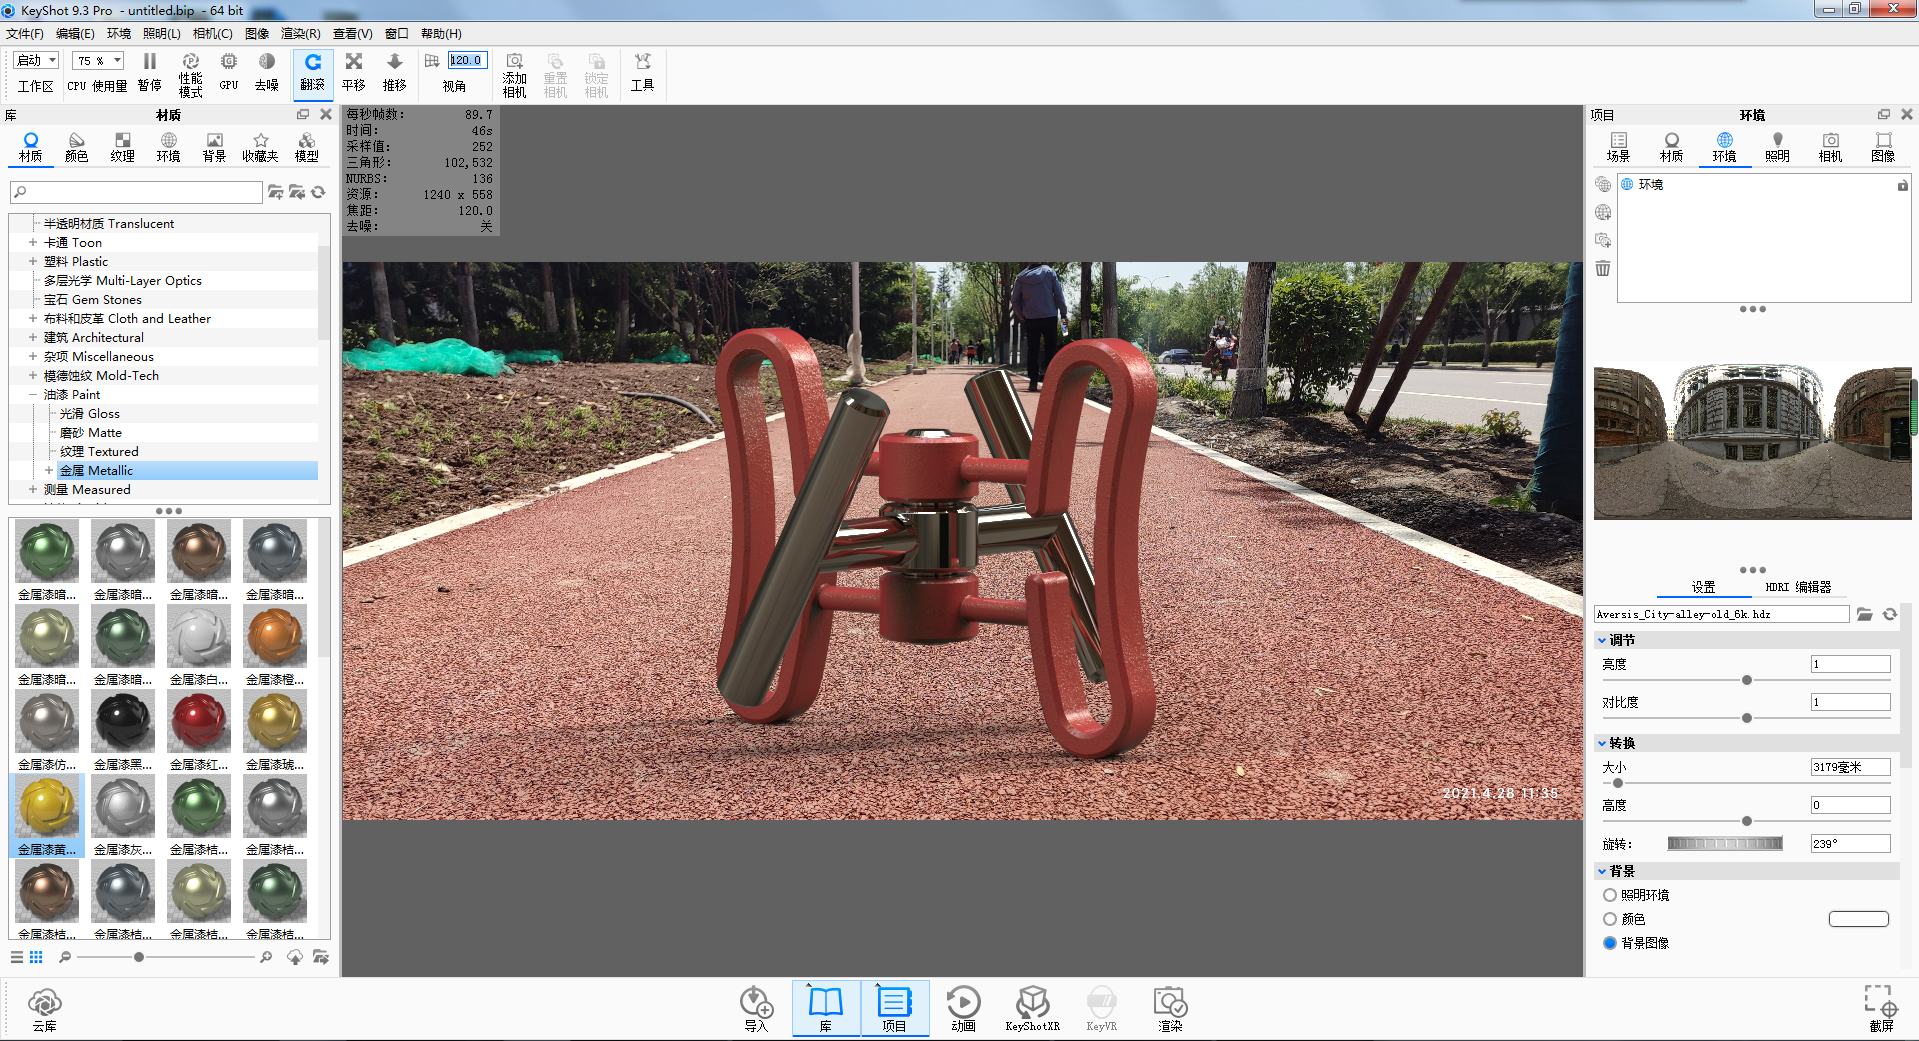Pause the real-time render

(x=149, y=73)
